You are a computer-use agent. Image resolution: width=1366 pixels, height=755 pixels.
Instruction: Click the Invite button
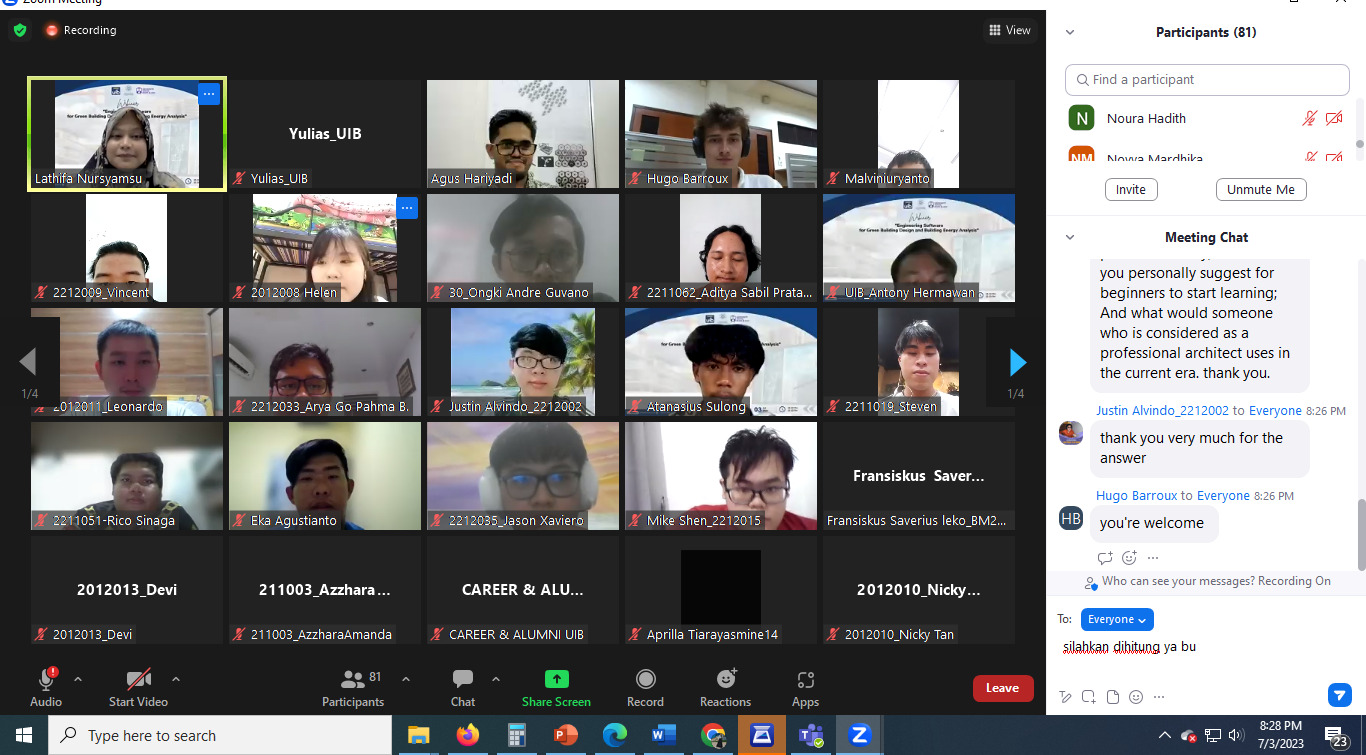click(1131, 190)
